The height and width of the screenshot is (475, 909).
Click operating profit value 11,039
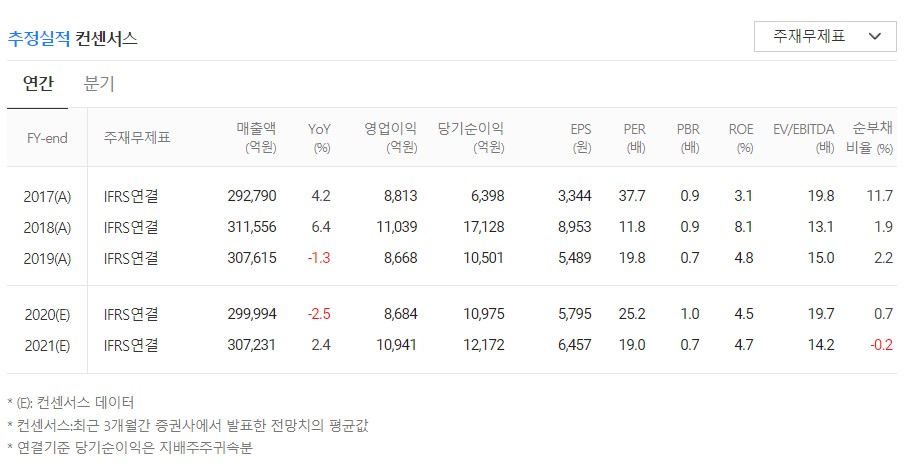pos(397,227)
